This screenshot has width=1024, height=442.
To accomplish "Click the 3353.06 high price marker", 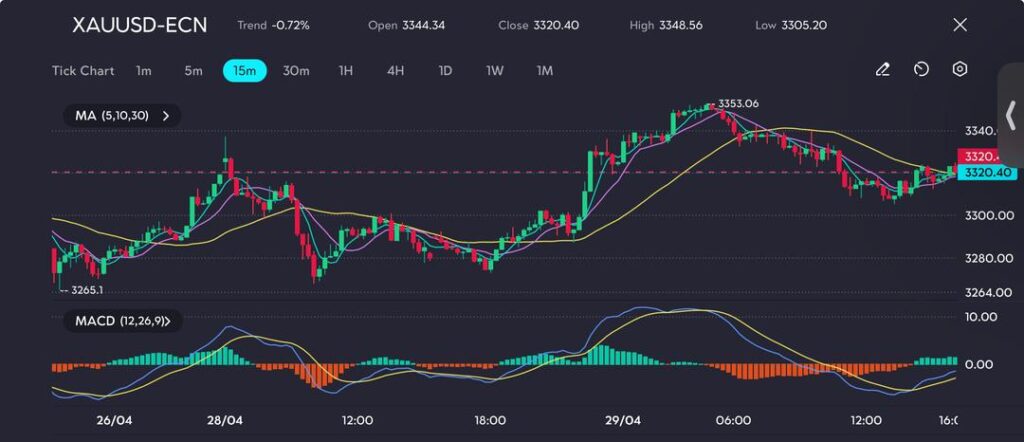I will click(x=738, y=104).
